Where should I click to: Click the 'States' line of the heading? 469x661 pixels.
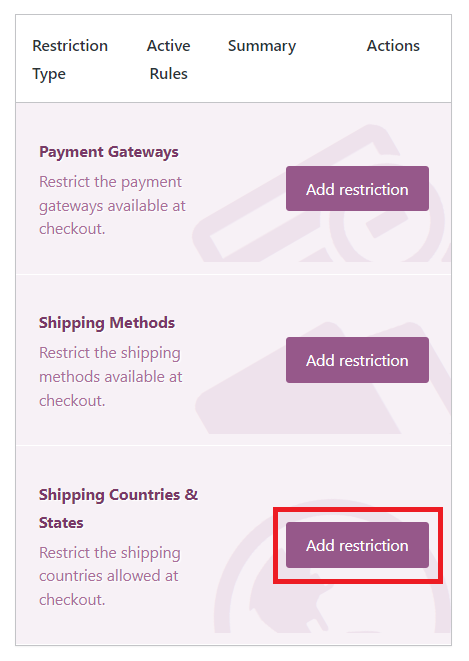coord(61,523)
